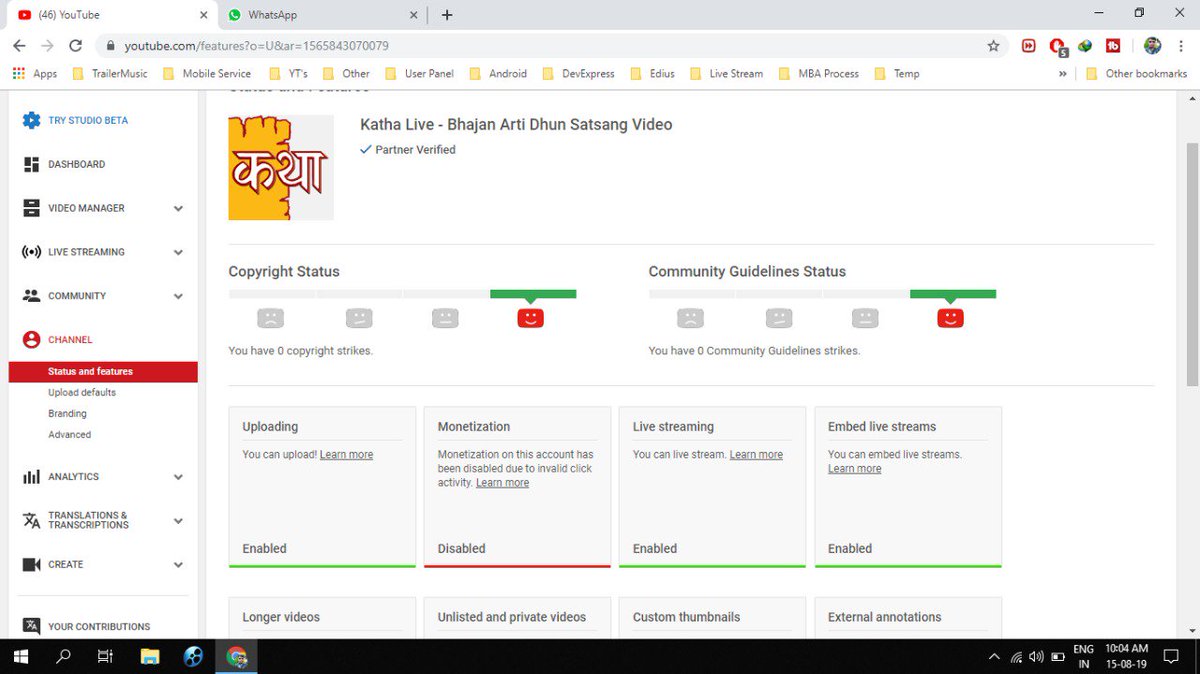The width and height of the screenshot is (1200, 674).
Task: Expand the Analytics section
Action: point(178,477)
